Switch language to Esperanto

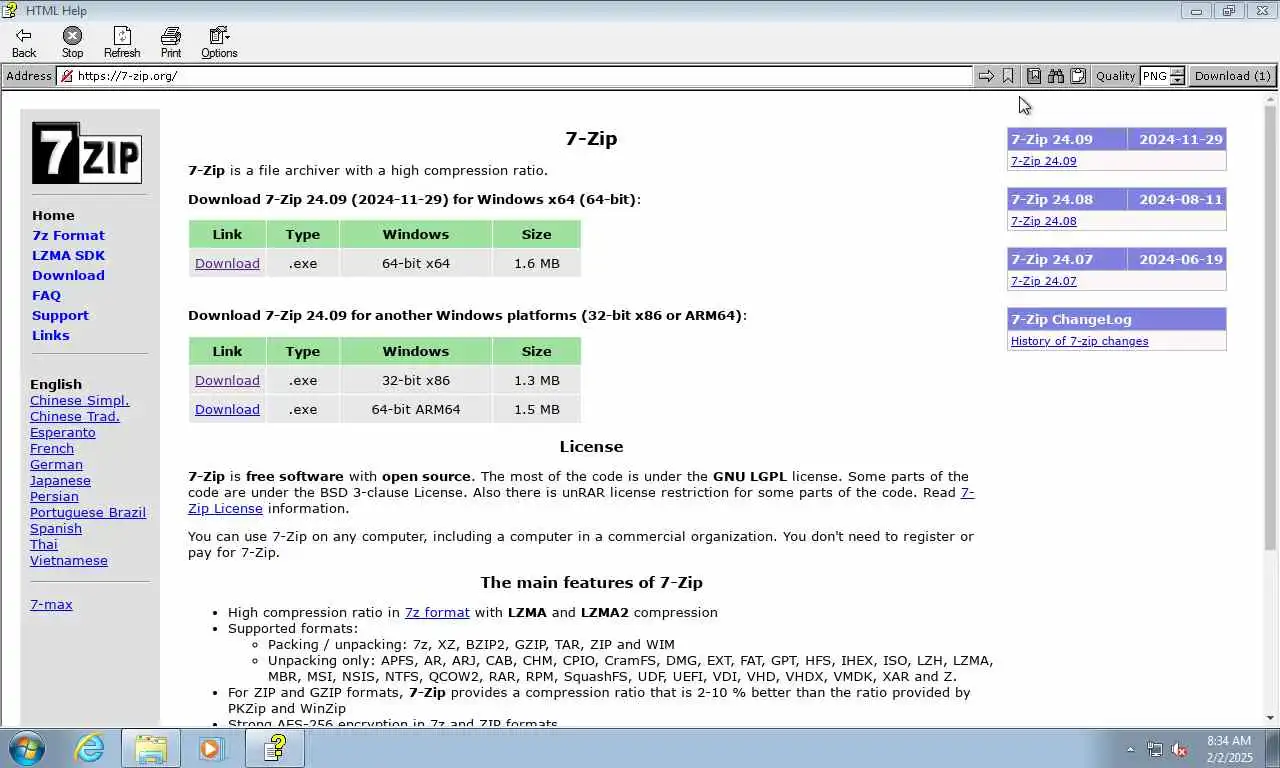(62, 432)
